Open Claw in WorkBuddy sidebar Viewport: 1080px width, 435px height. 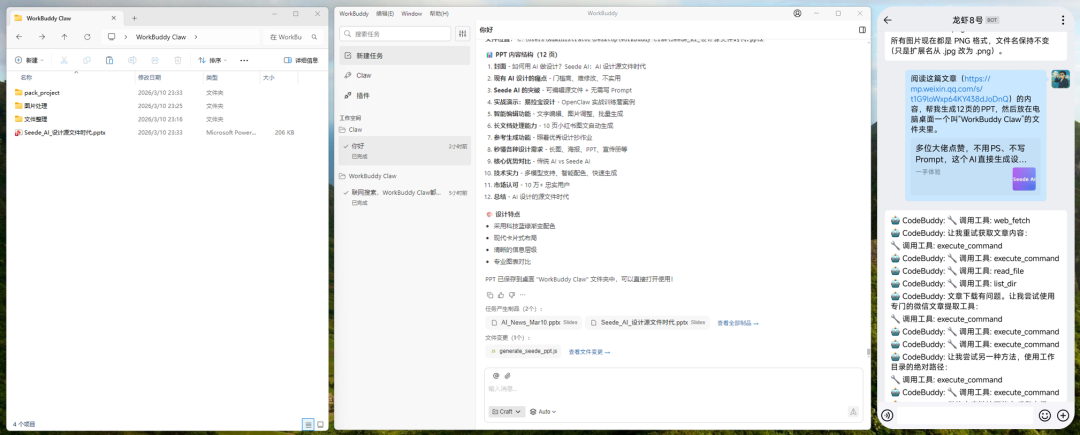[x=404, y=75]
